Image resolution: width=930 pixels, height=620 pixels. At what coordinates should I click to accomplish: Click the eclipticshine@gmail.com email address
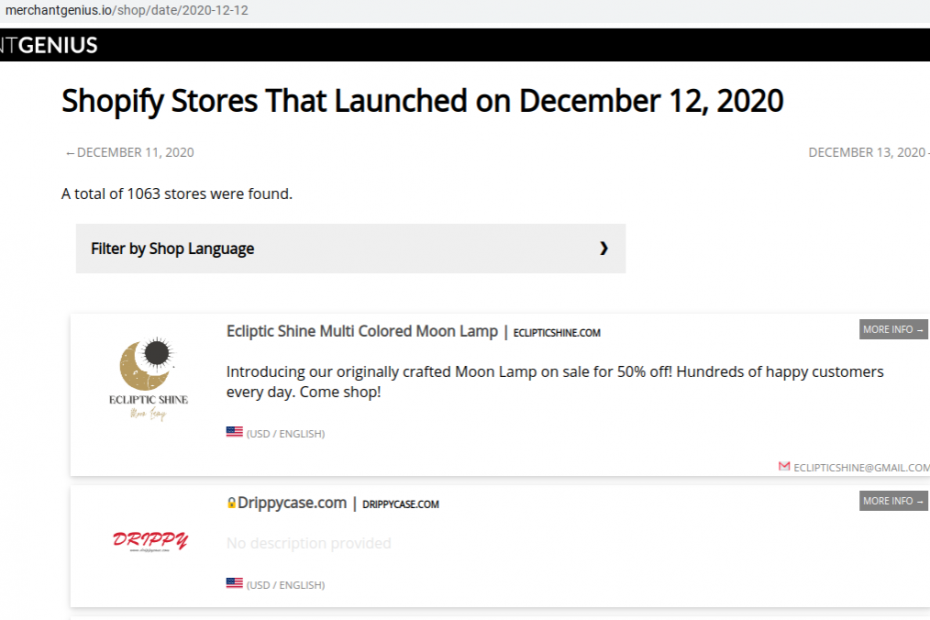[x=861, y=468]
